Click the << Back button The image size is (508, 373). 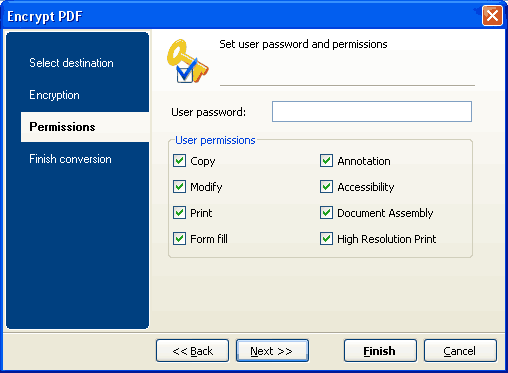pos(192,351)
